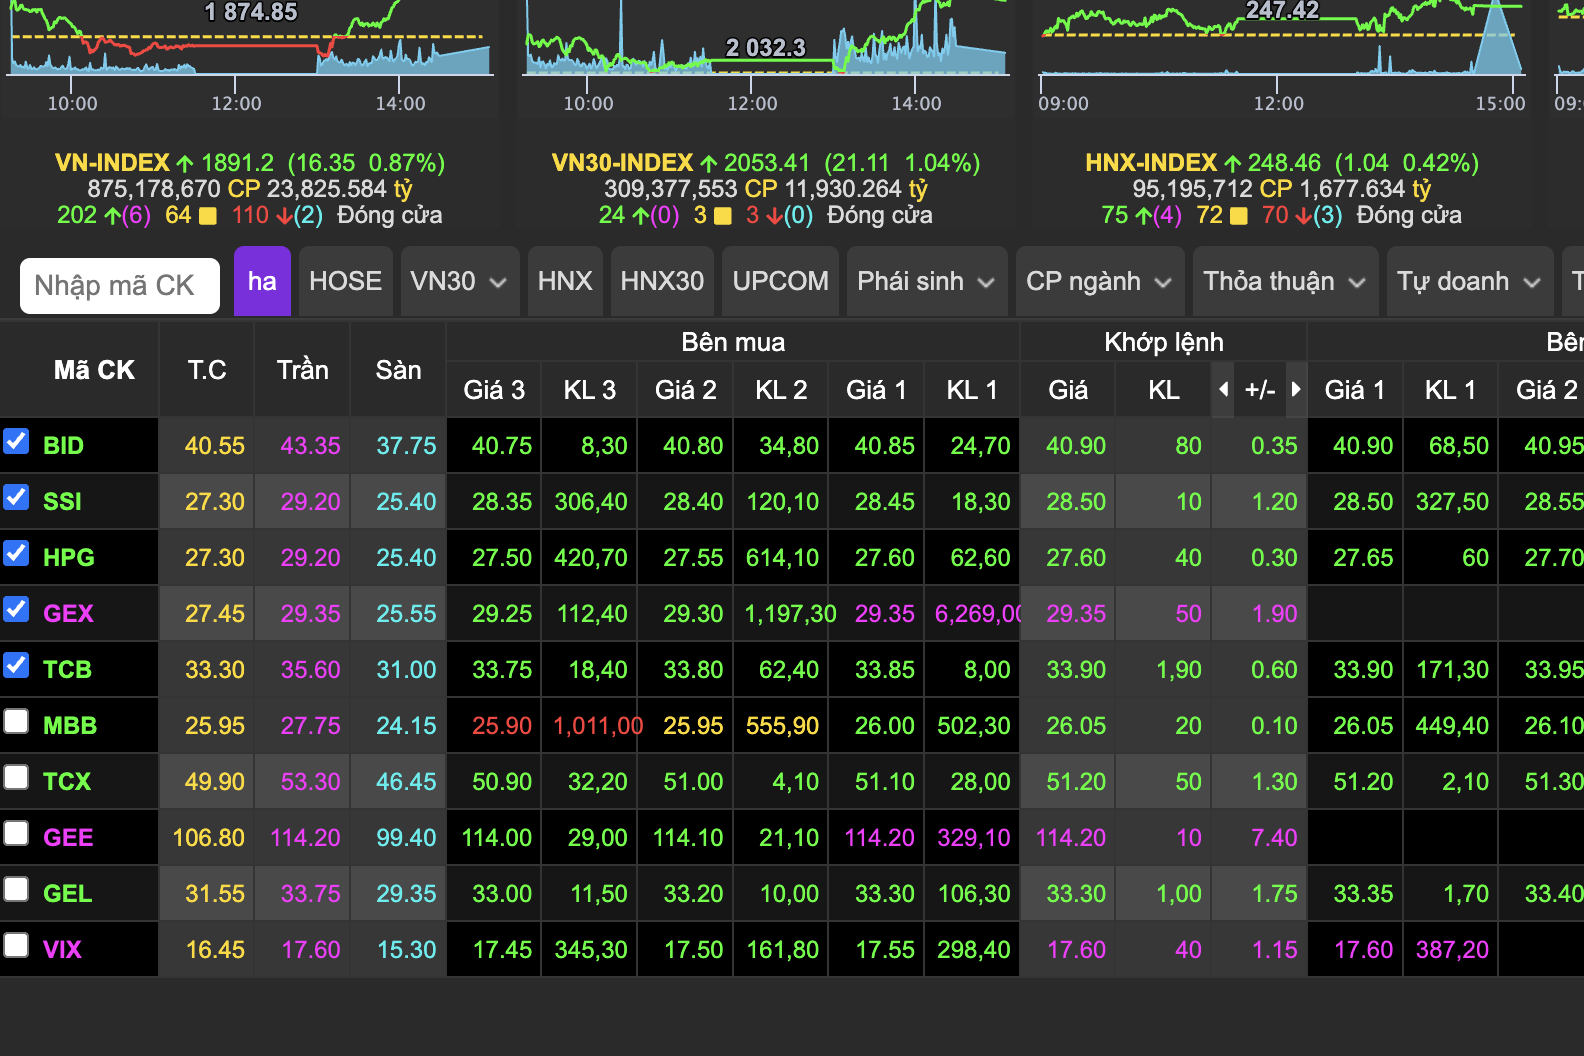Click green up arrow in VN30 advancers count
Viewport: 1584px width, 1056px height.
[640, 216]
